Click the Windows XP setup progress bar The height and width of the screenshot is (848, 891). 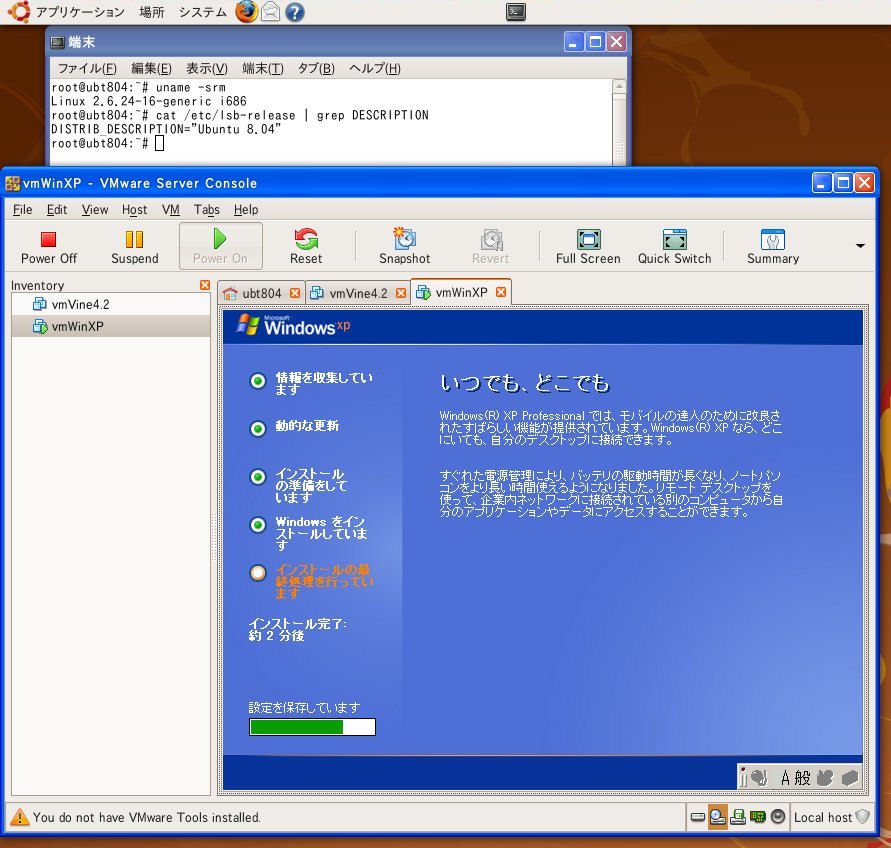(x=312, y=727)
